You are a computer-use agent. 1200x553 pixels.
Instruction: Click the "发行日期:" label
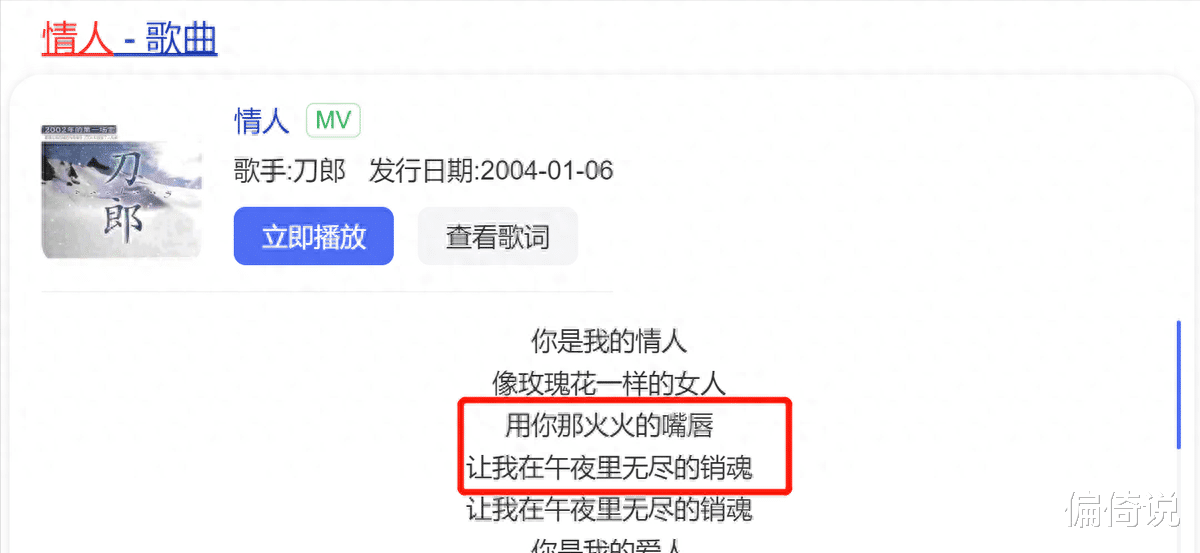tap(425, 171)
